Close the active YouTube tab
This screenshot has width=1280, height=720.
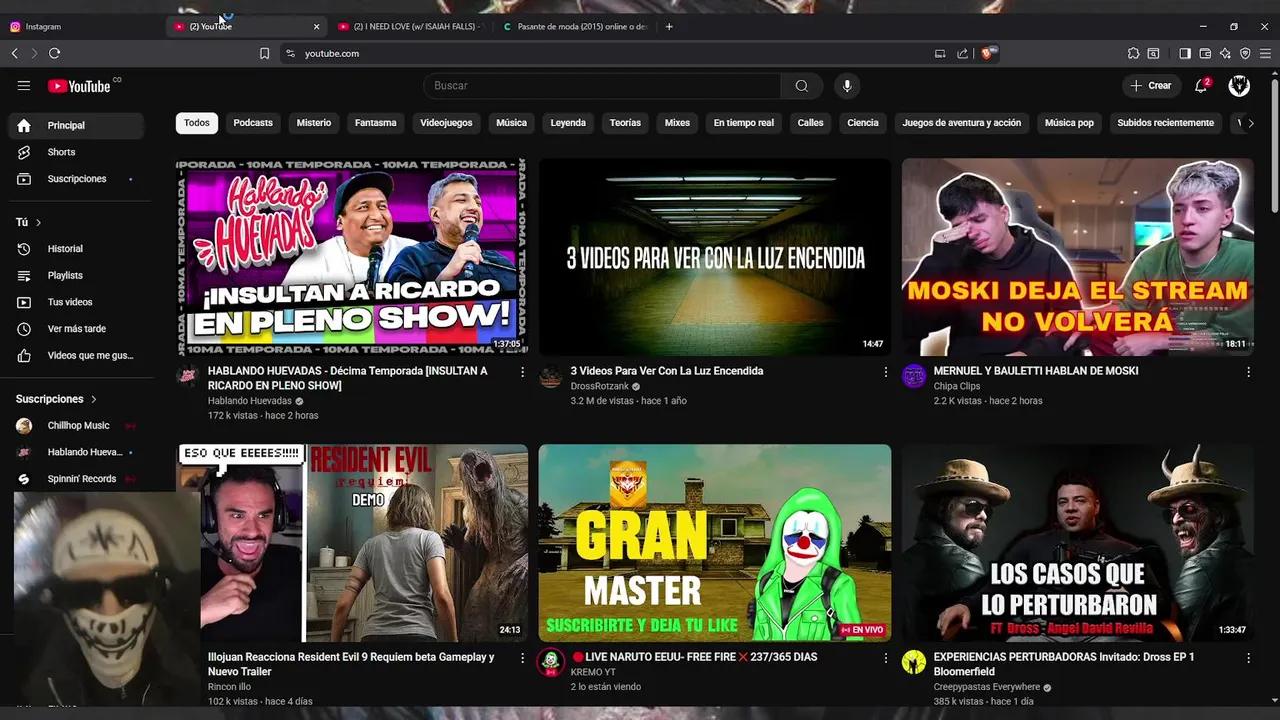point(317,27)
